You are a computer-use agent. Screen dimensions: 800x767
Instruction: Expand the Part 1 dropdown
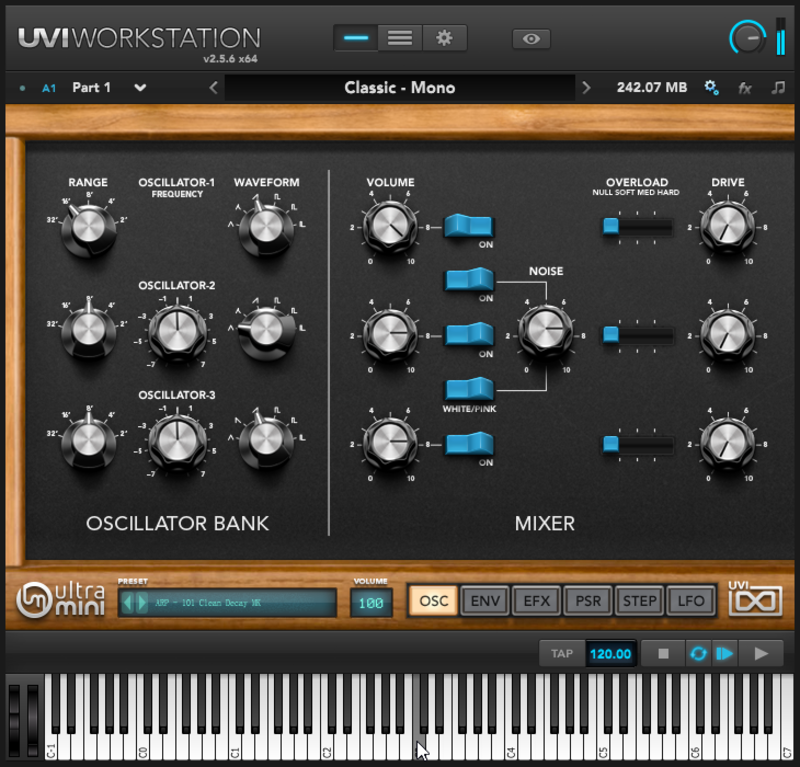point(140,88)
